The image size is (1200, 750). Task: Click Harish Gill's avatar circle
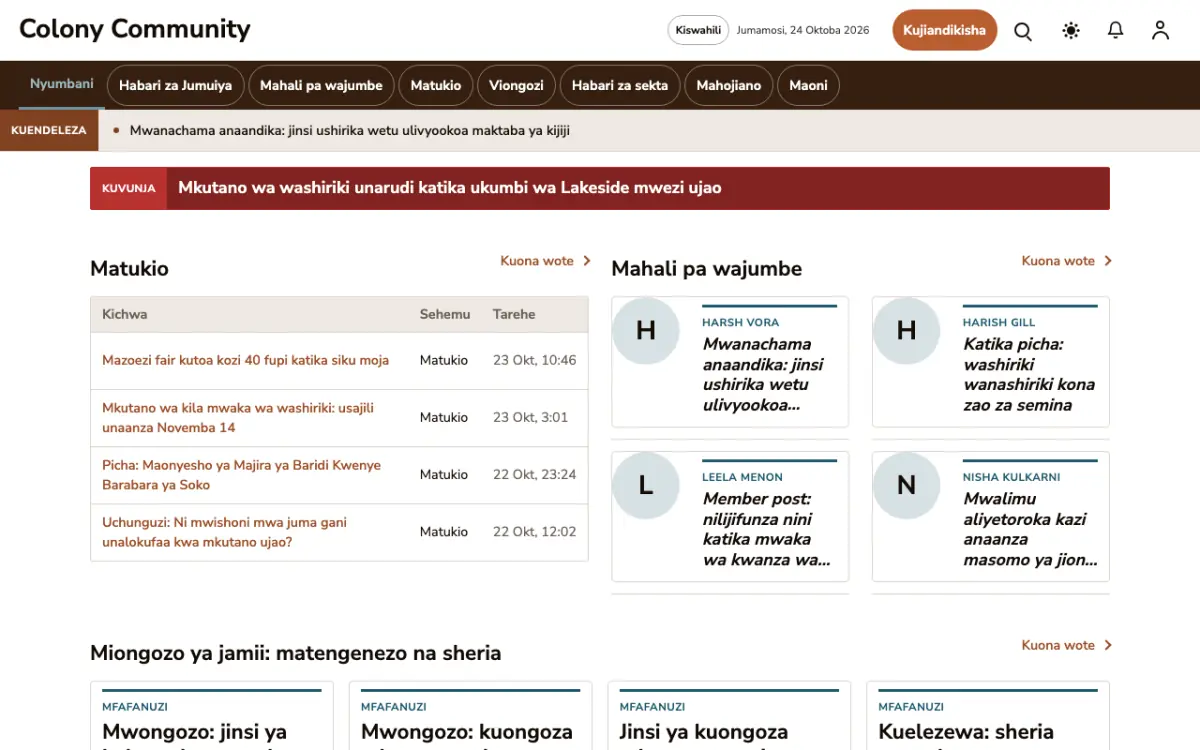click(906, 330)
